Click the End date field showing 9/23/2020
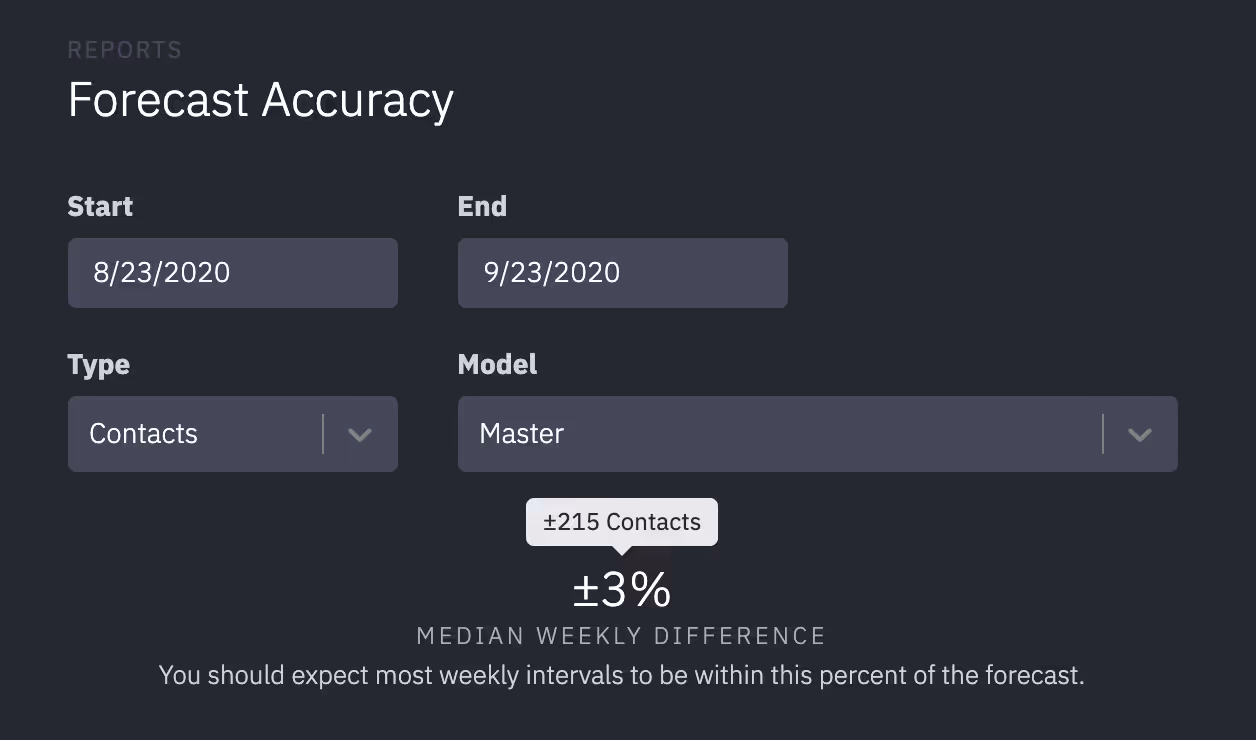The width and height of the screenshot is (1256, 740). click(x=623, y=272)
